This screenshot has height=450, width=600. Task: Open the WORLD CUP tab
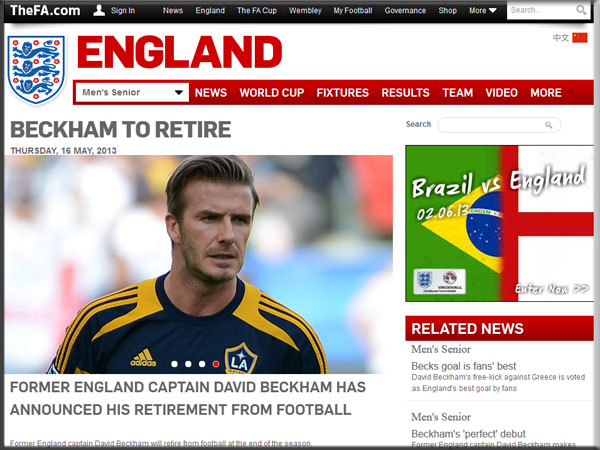[x=272, y=93]
